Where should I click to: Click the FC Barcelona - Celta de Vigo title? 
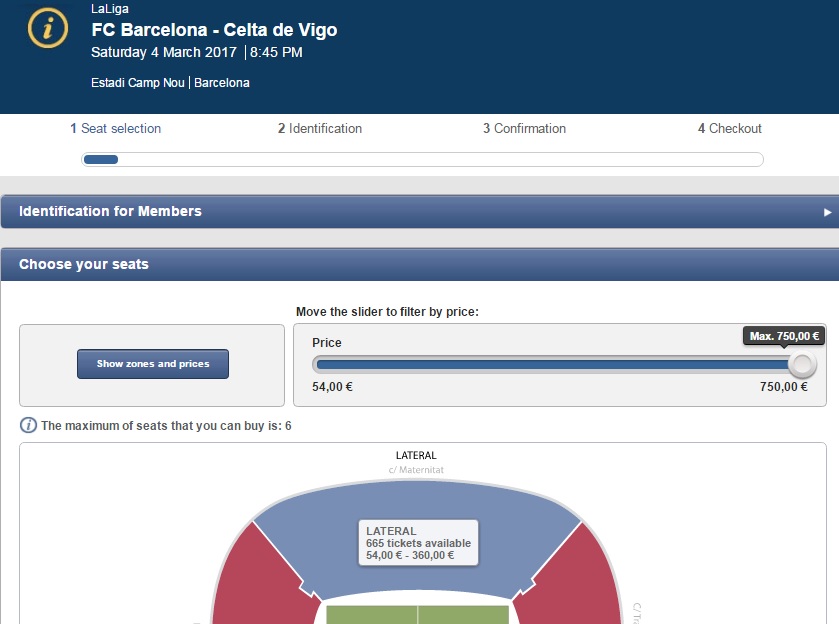pos(214,30)
